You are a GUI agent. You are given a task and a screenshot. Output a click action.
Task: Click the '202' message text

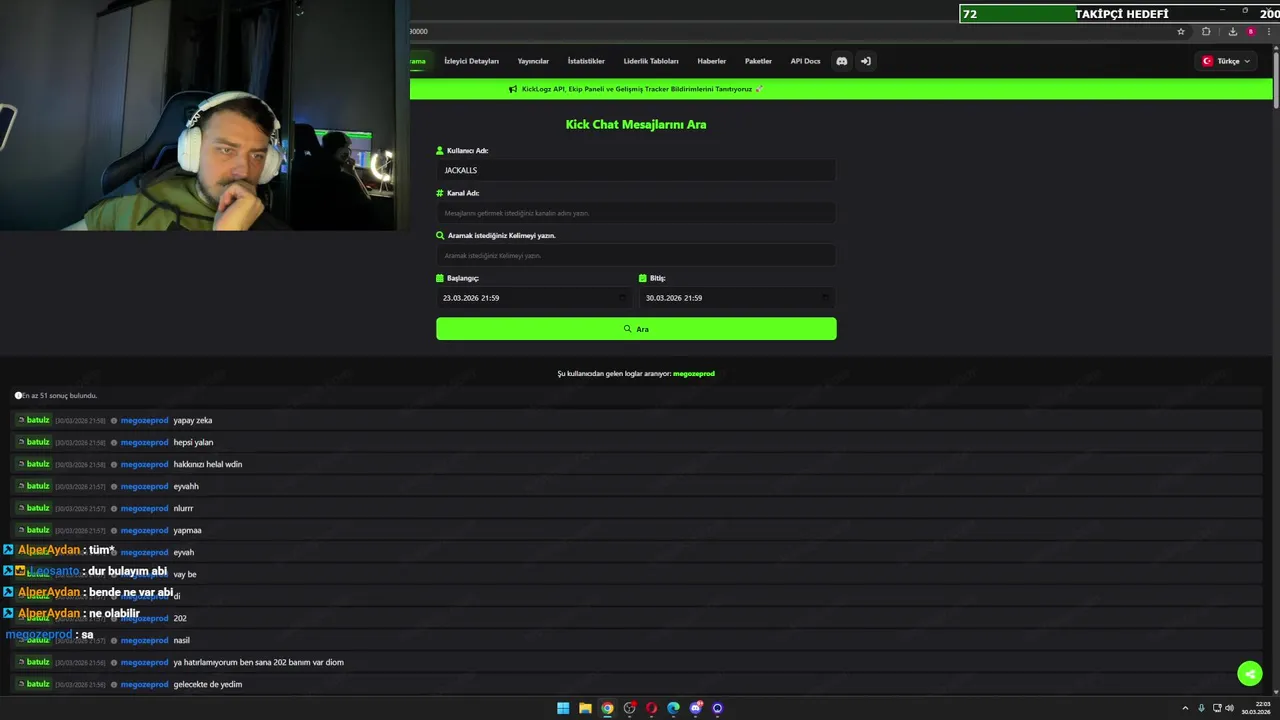pyautogui.click(x=180, y=618)
